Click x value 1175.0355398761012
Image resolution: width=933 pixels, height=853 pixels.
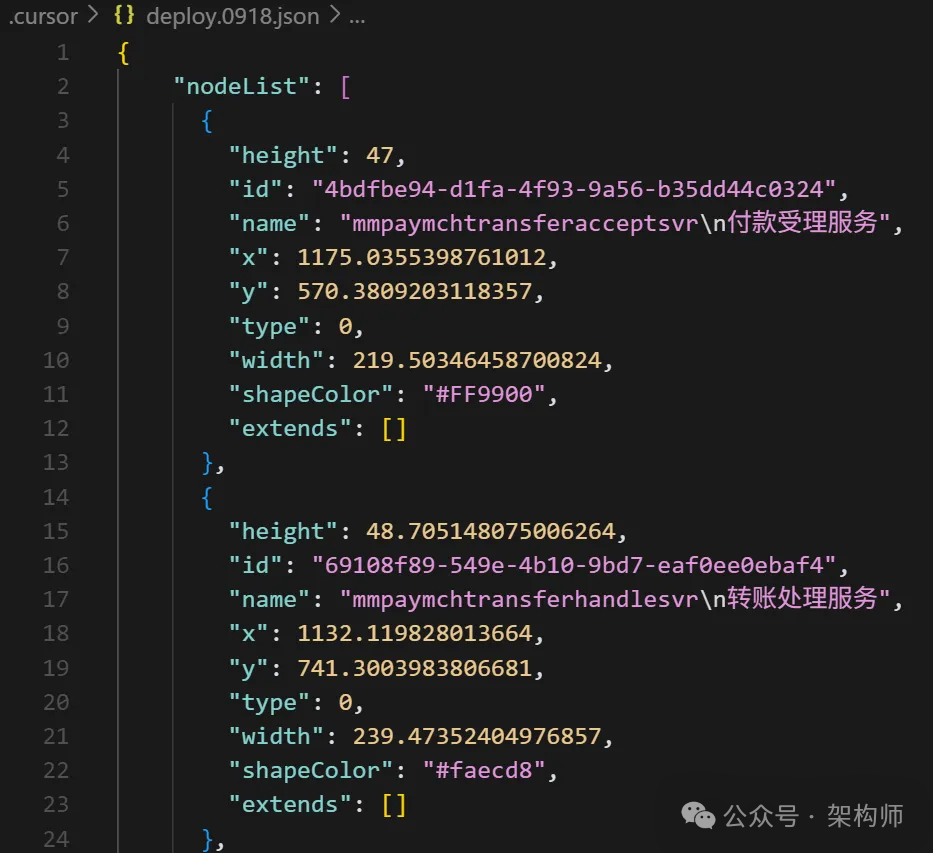click(x=421, y=258)
